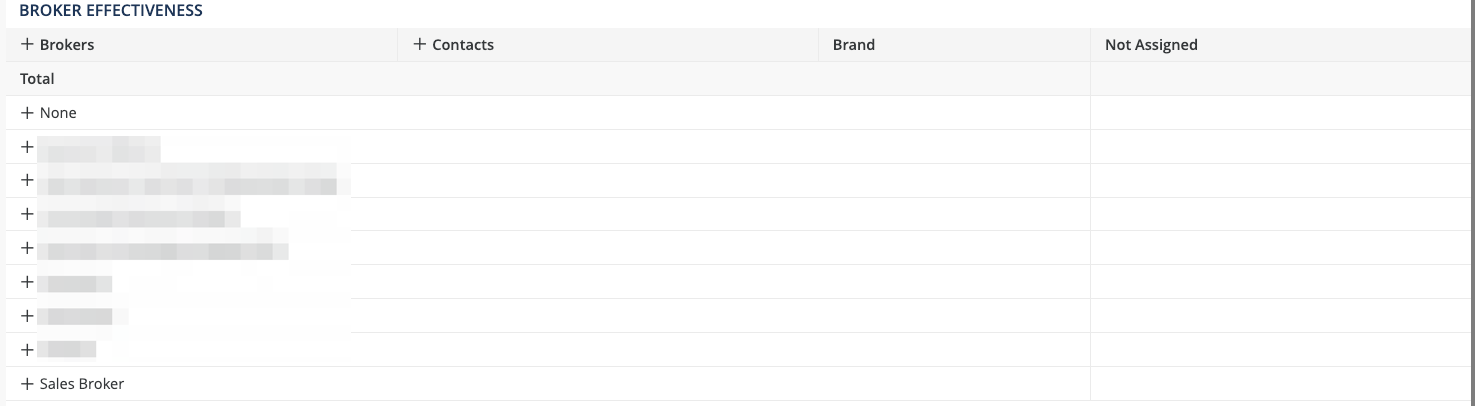Expand the None row plus icon
Viewport: 1475px width, 406px height.
pyautogui.click(x=27, y=113)
